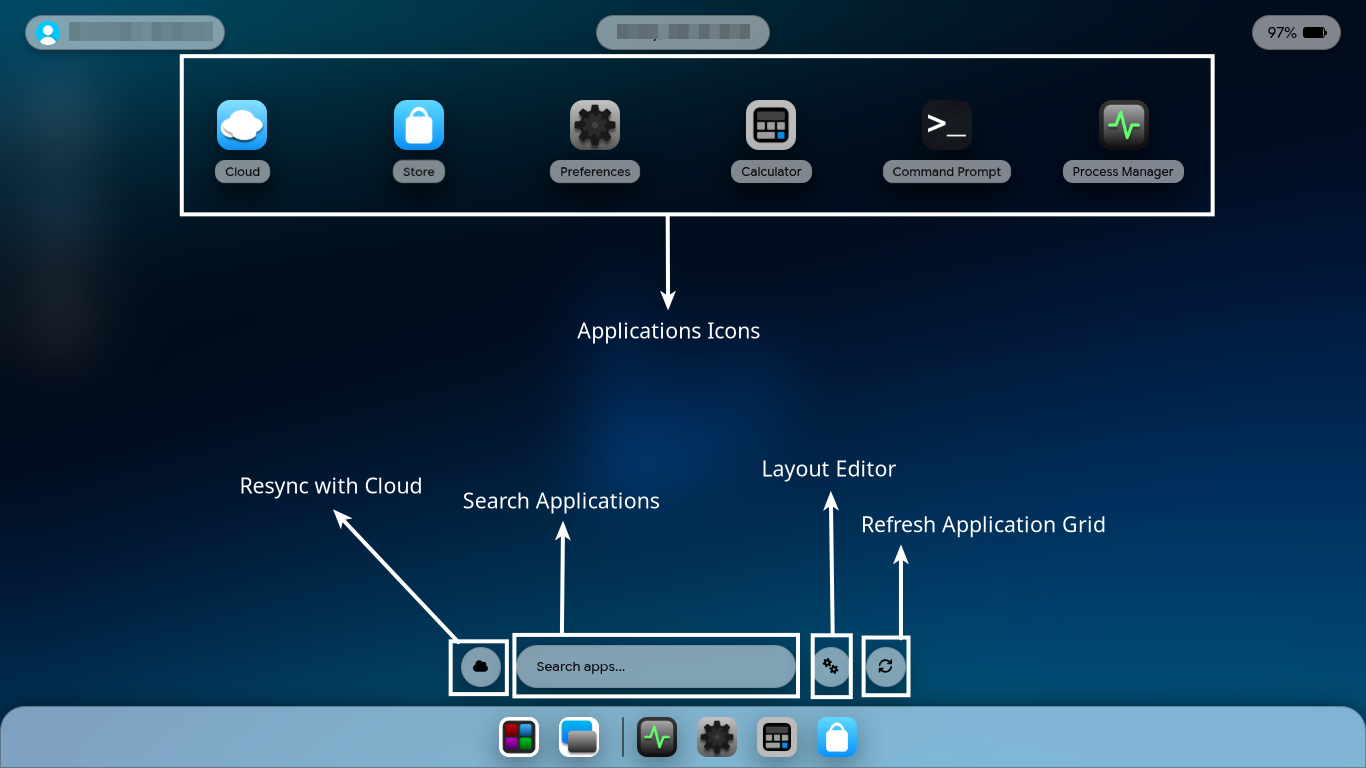Click the overlapping windows icon in the dock

pyautogui.click(x=579, y=738)
